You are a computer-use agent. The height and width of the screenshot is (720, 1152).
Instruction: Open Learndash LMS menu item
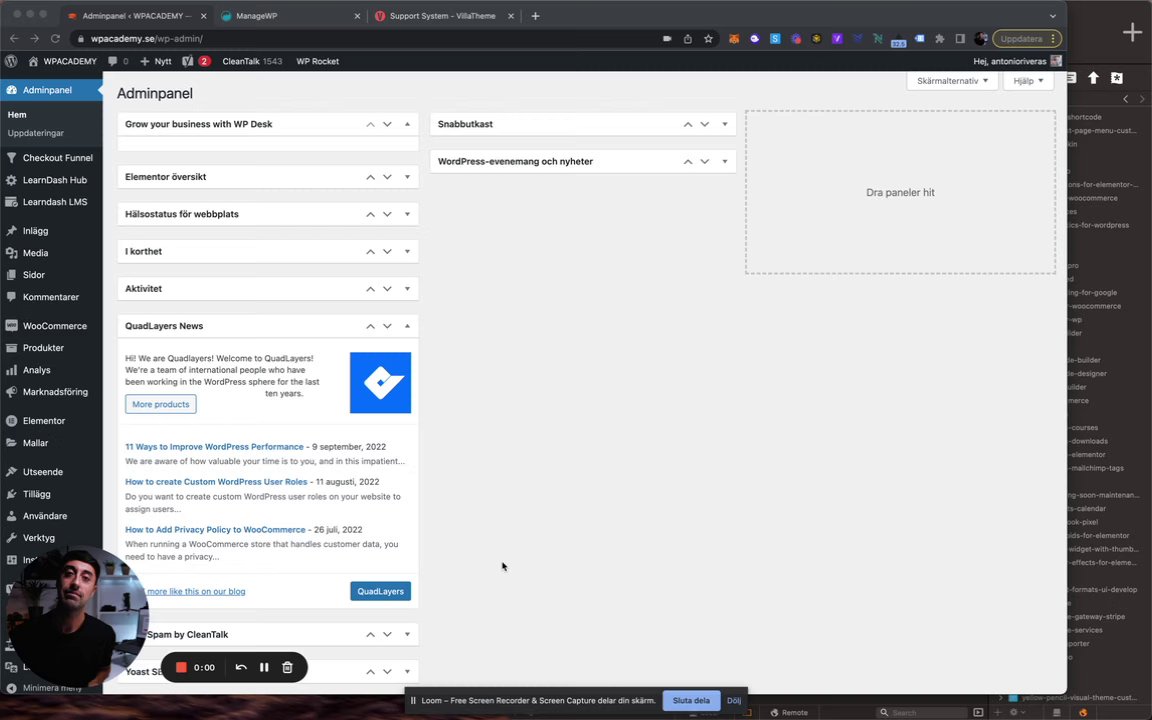click(x=51, y=201)
